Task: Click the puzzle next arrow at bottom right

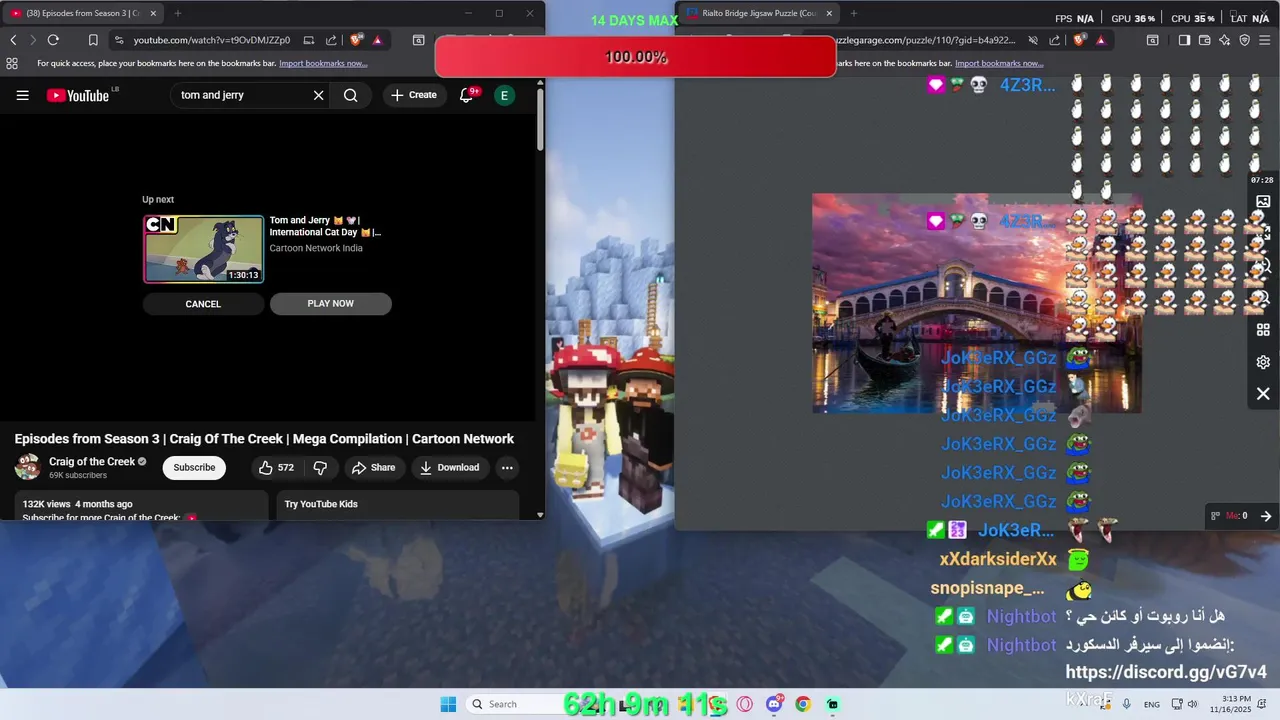Action: 1265,516
